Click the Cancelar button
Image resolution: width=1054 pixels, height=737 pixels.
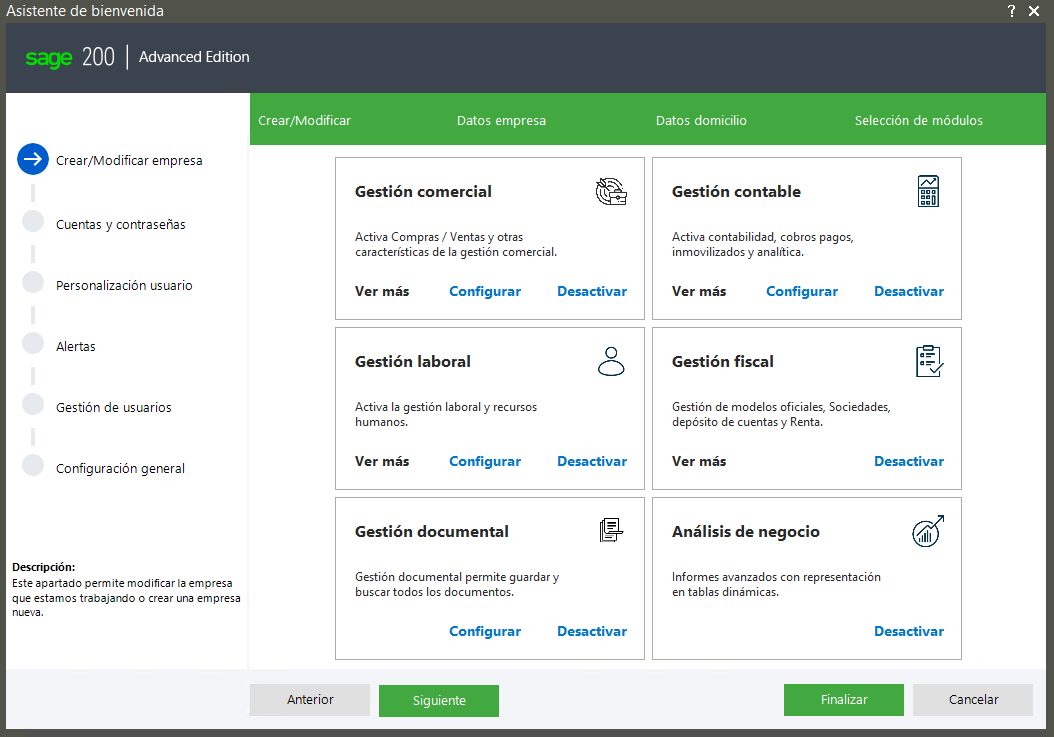pyautogui.click(x=973, y=700)
